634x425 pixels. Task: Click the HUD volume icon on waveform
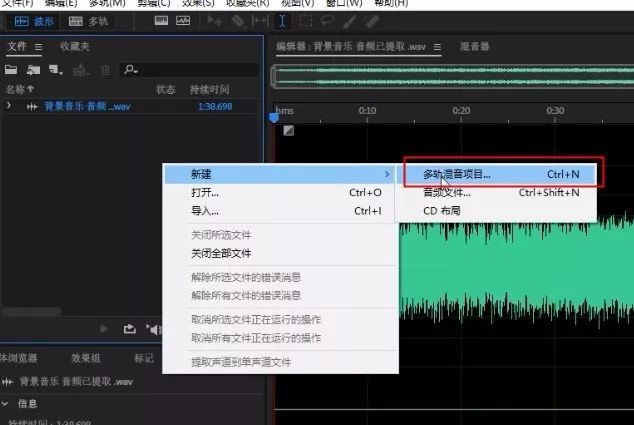[288, 131]
